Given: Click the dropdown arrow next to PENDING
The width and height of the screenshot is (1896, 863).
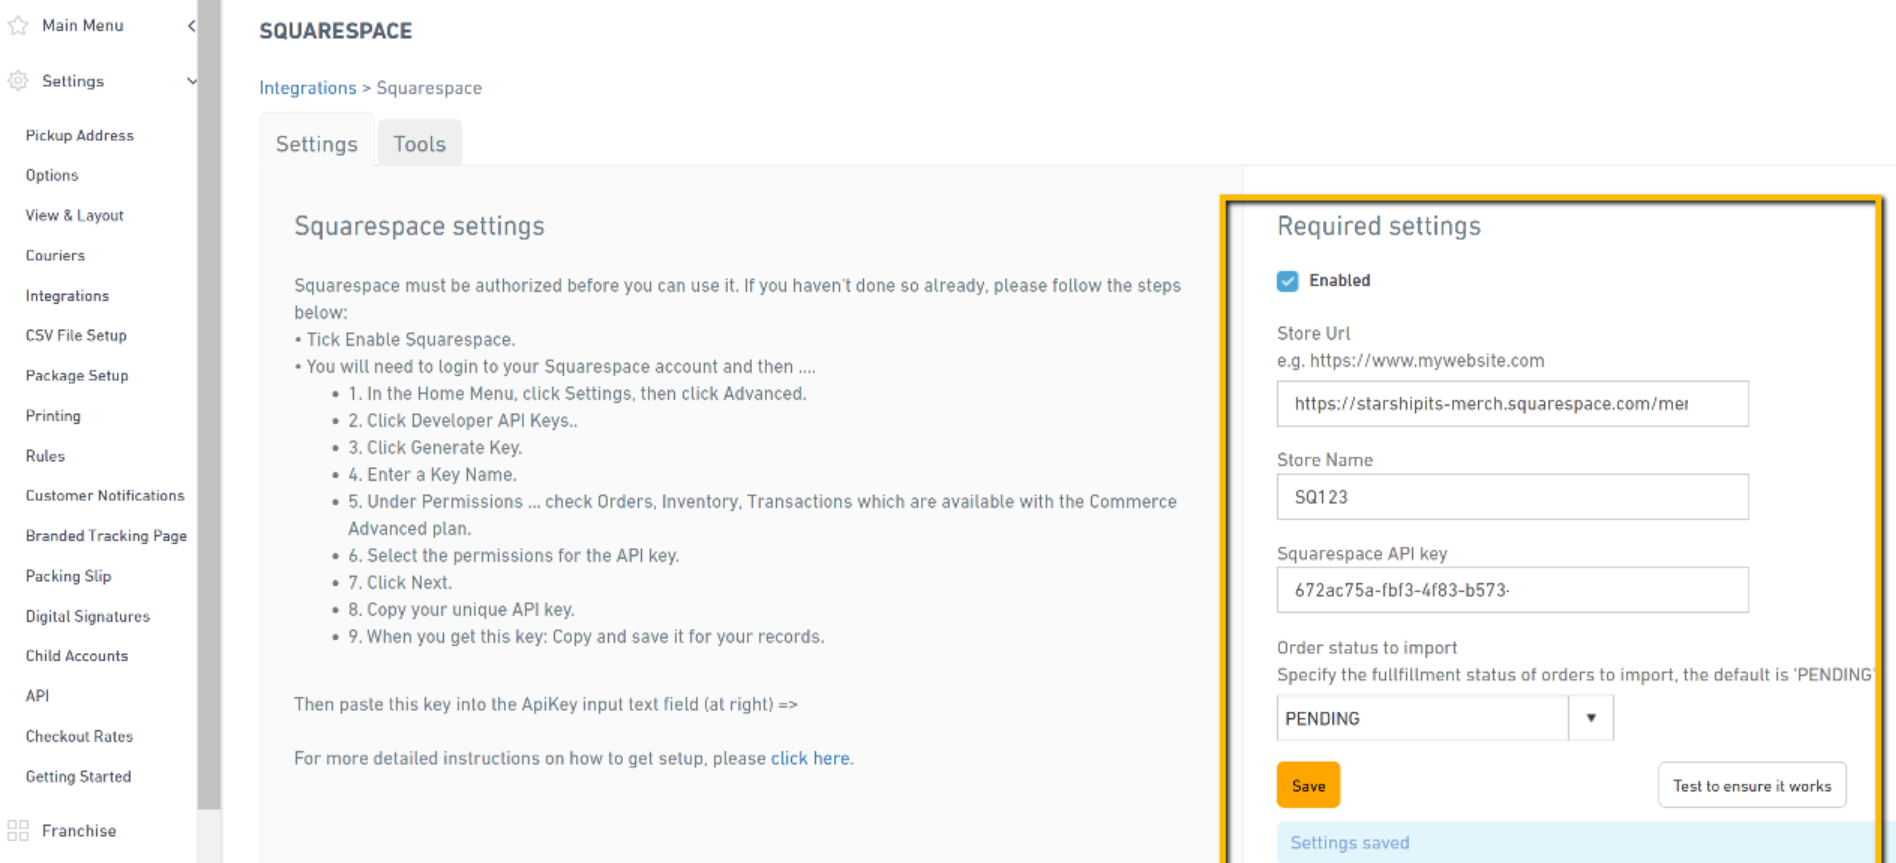Looking at the screenshot, I should coord(1590,718).
